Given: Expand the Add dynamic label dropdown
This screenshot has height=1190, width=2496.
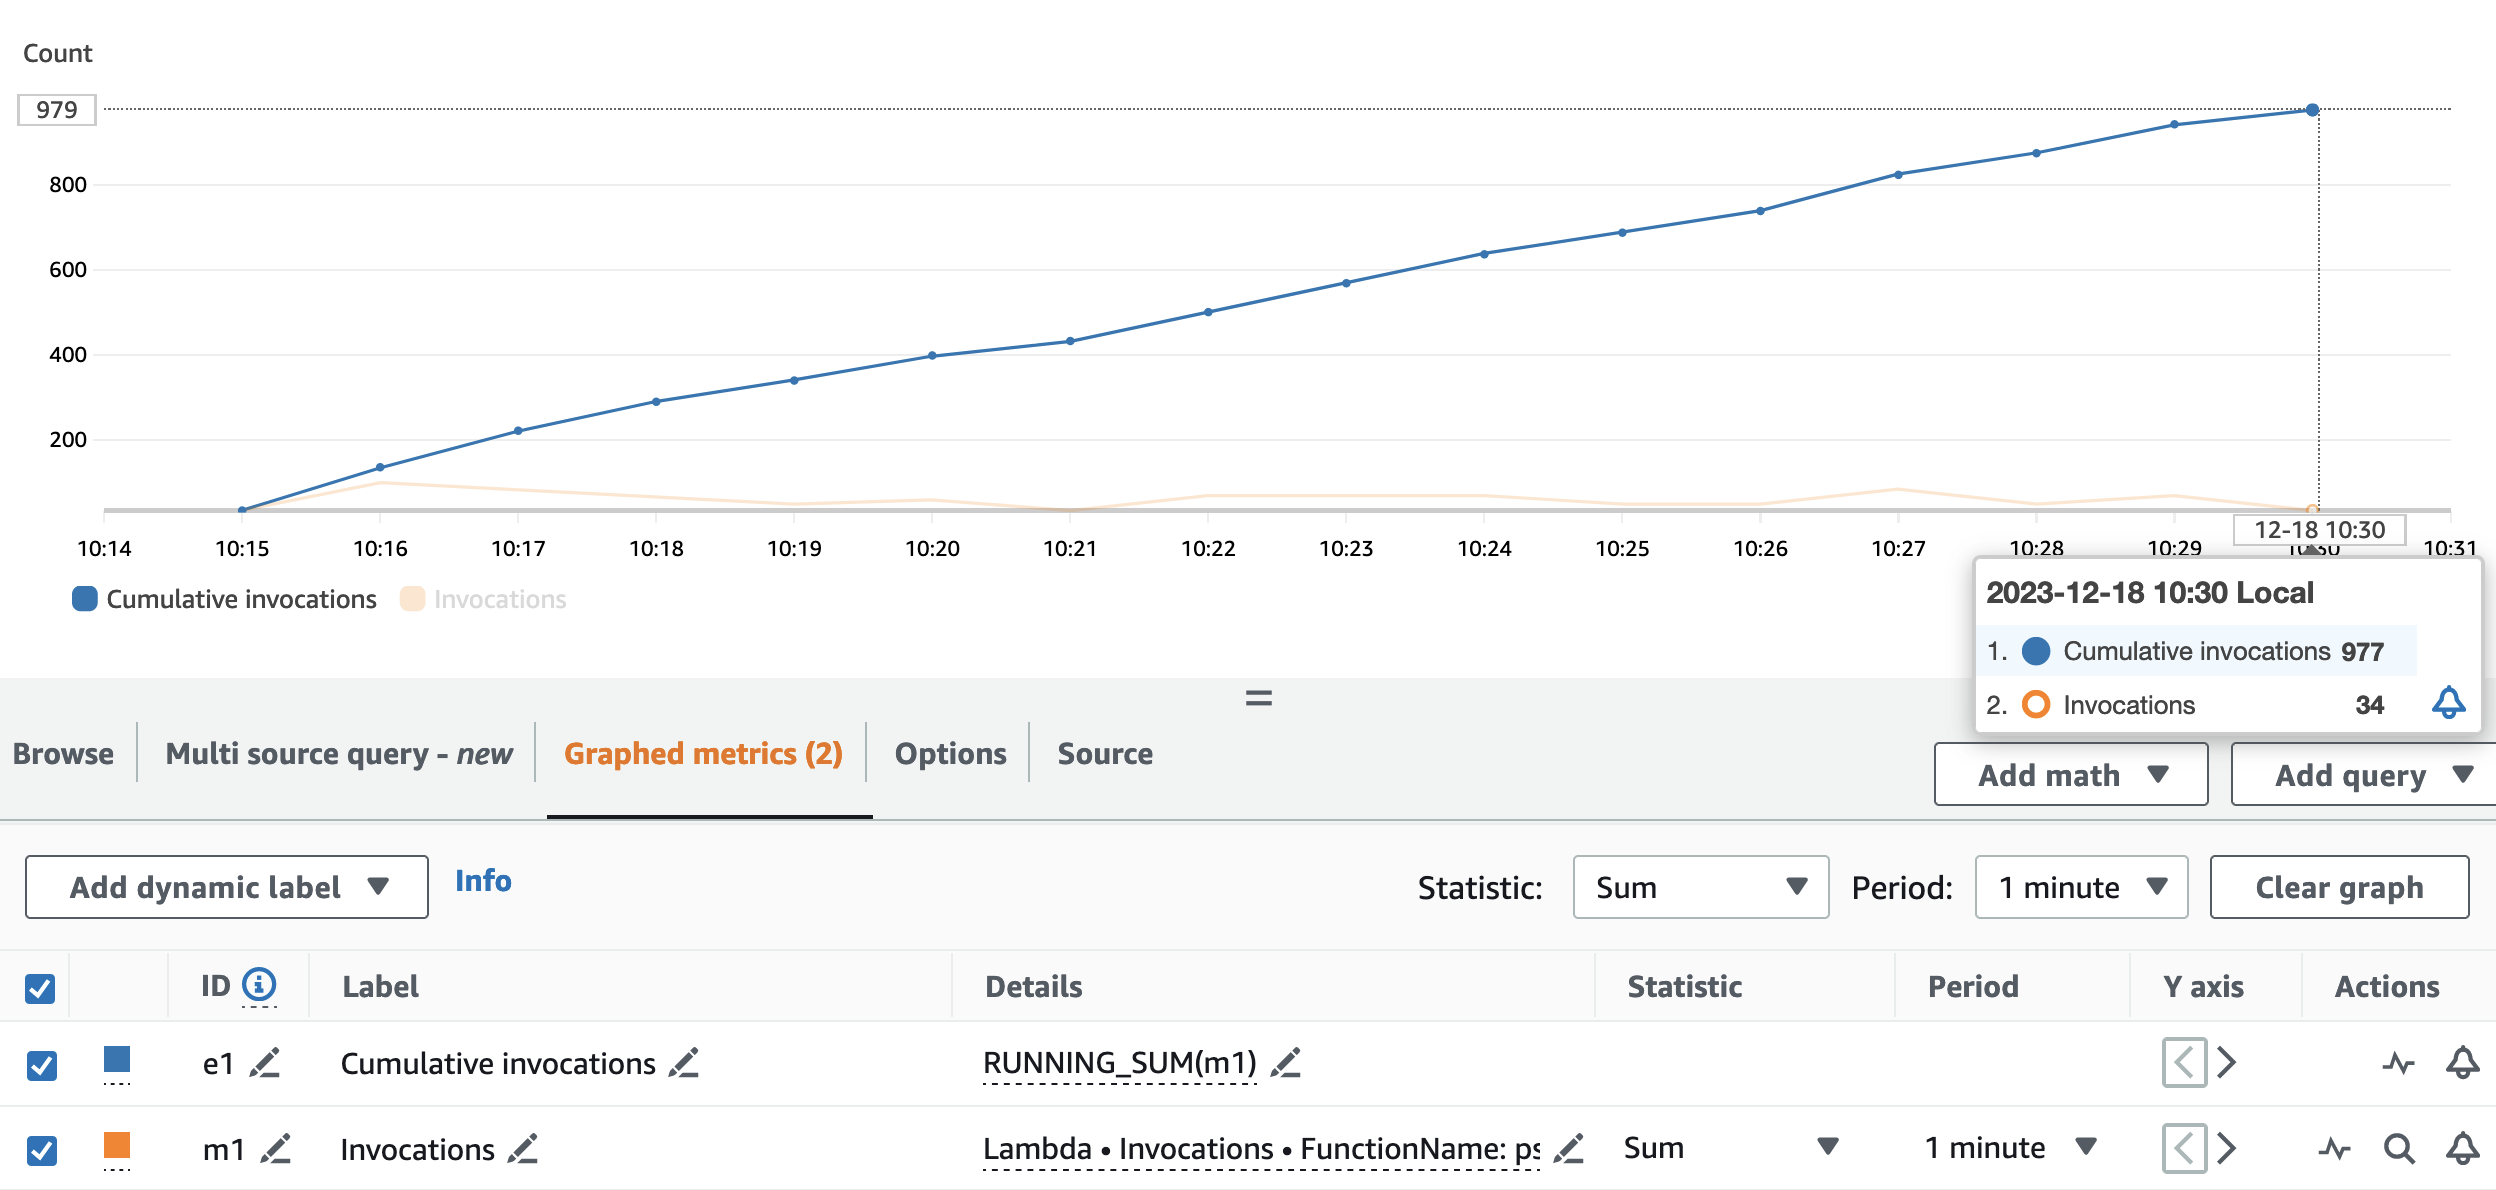Looking at the screenshot, I should (227, 887).
